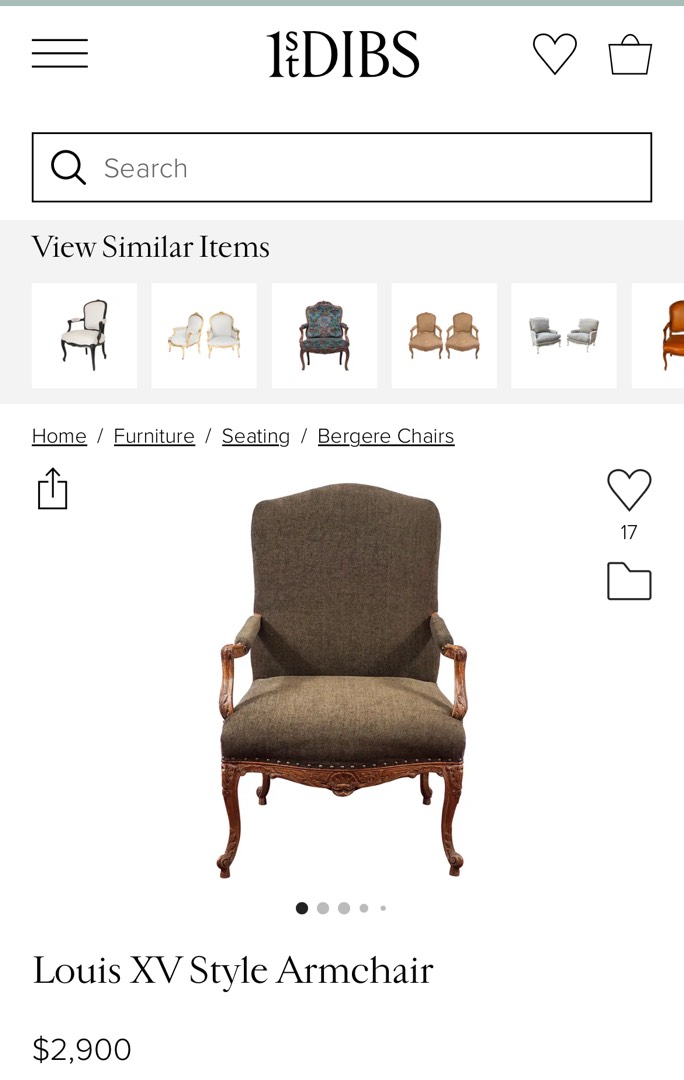This screenshot has height=1080, width=684.
Task: Select second image carousel dot
Action: 322,908
